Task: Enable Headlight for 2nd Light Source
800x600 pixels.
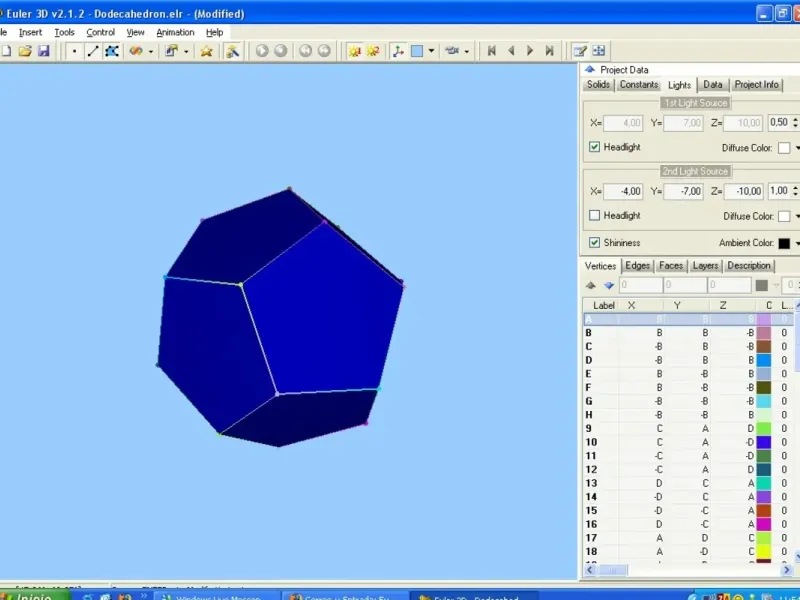Action: point(595,215)
